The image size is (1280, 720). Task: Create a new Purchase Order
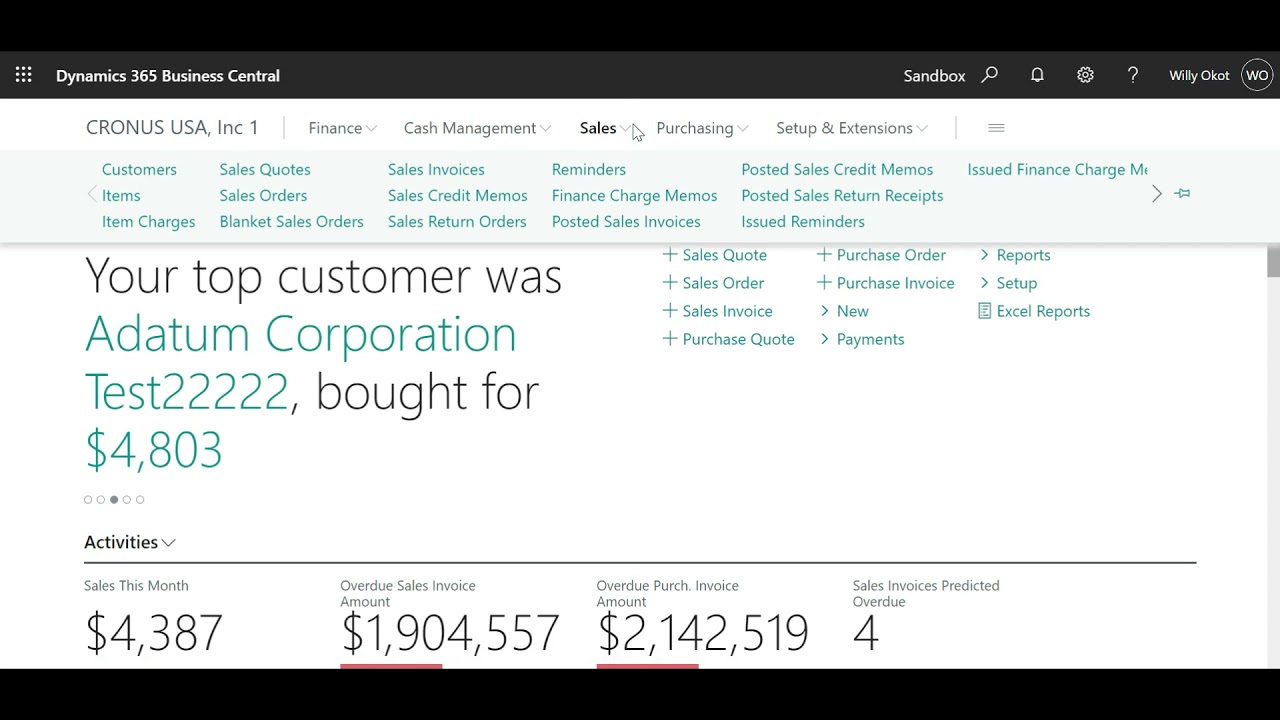tap(881, 255)
